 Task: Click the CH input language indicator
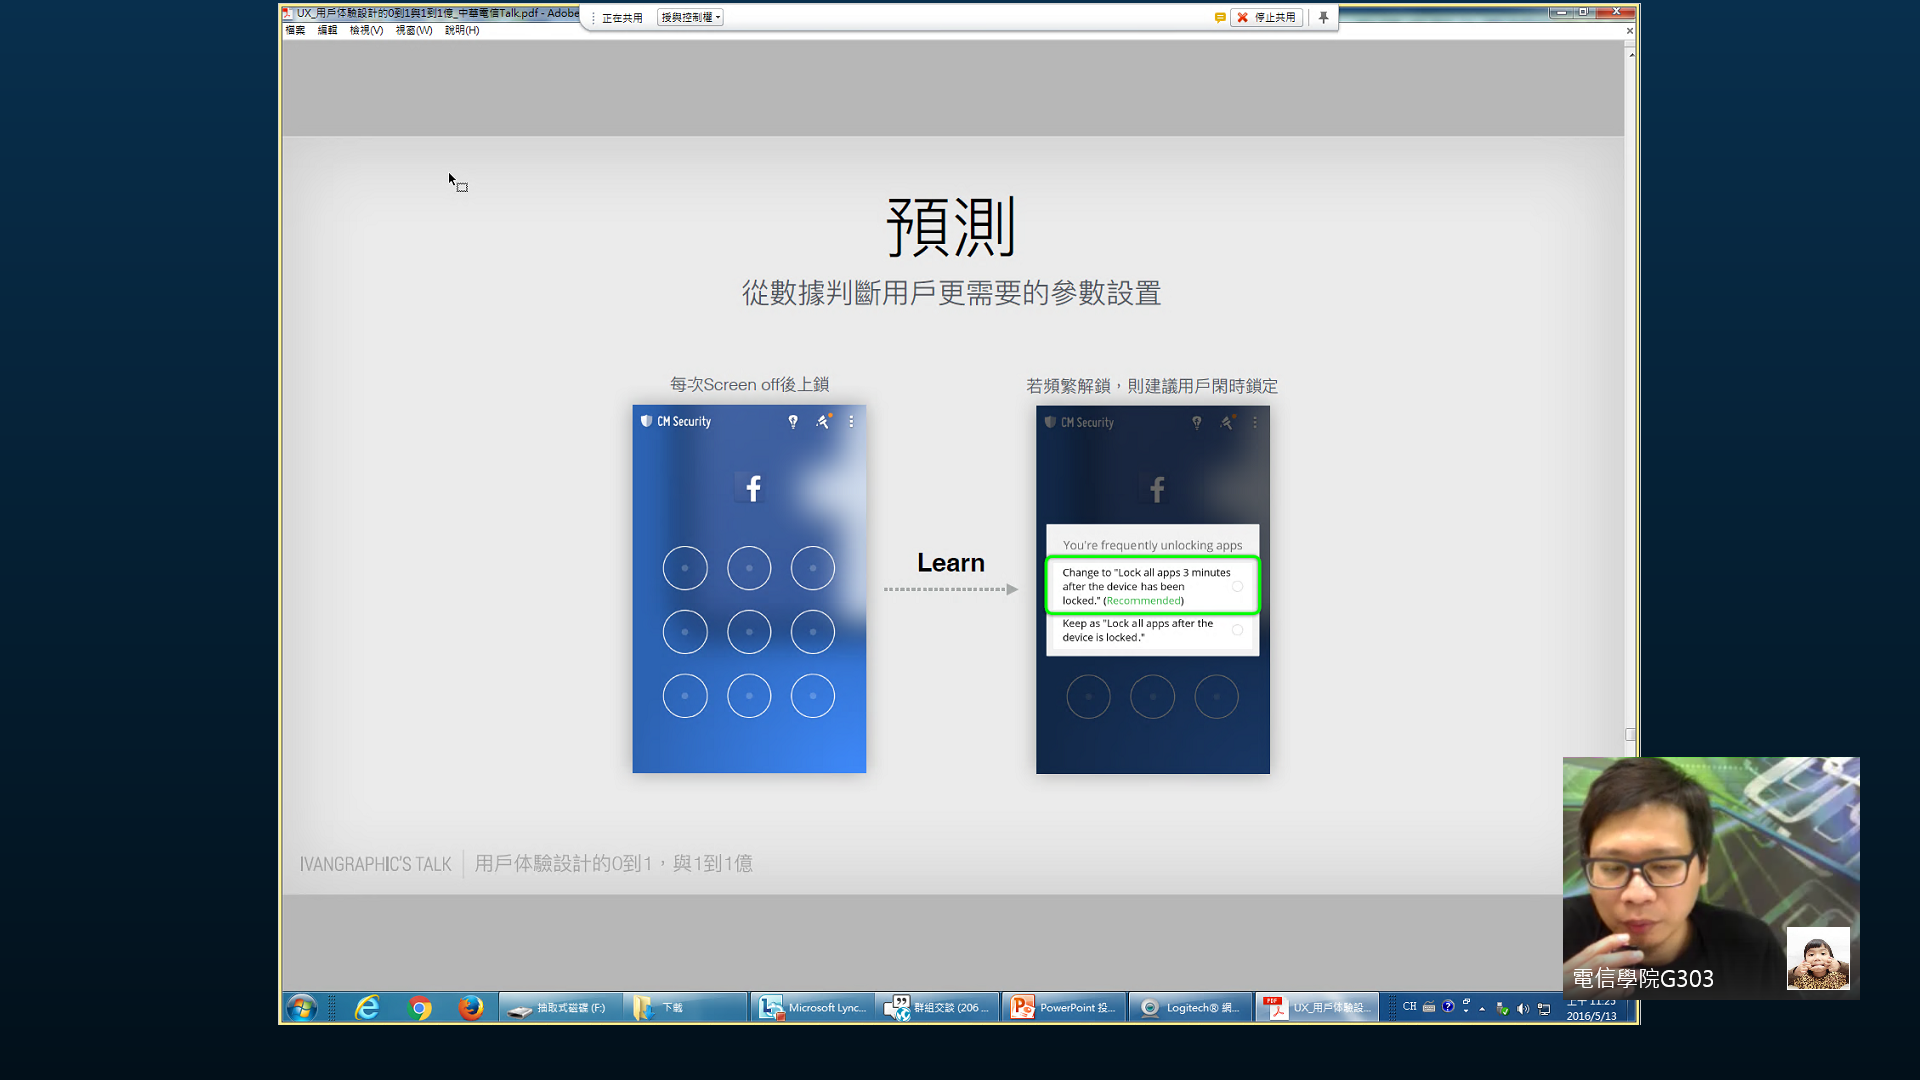coord(1409,1007)
